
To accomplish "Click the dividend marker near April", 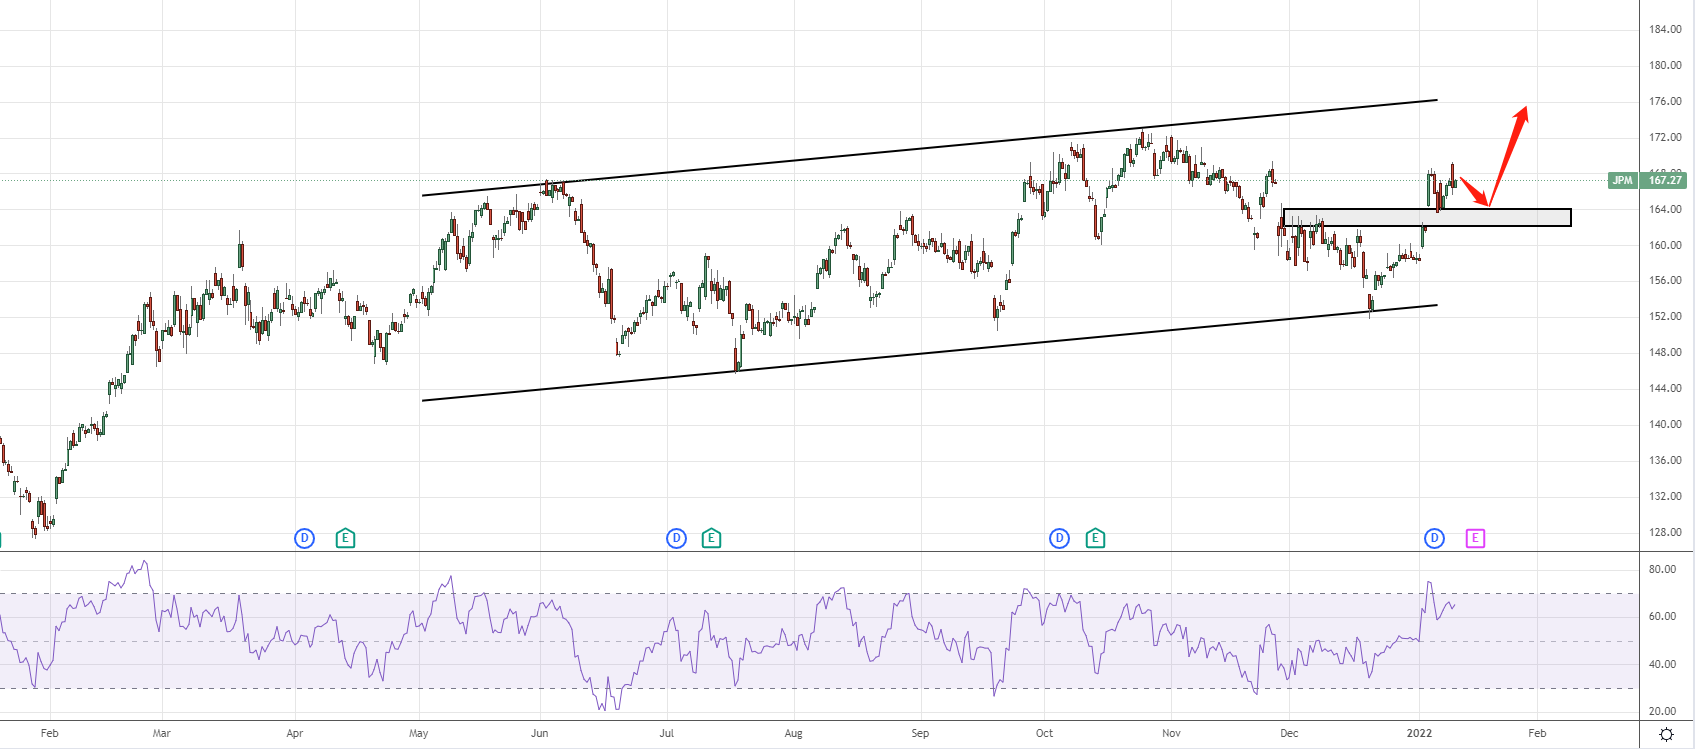I will [x=304, y=539].
